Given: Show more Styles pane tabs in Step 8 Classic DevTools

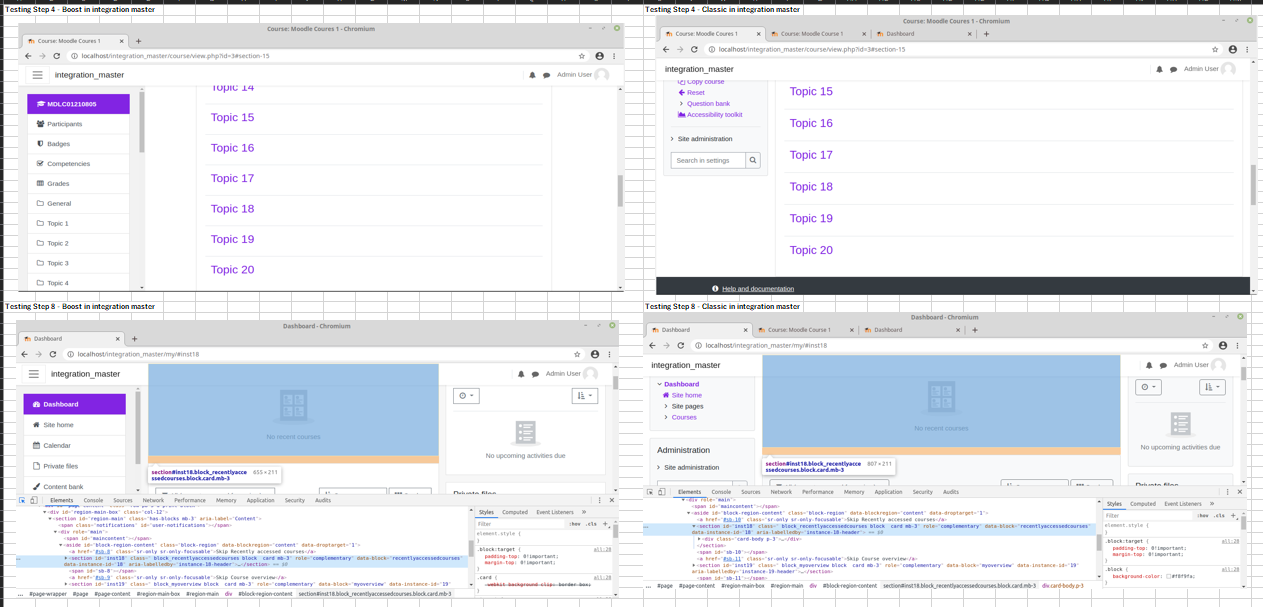Looking at the screenshot, I should pyautogui.click(x=1212, y=504).
